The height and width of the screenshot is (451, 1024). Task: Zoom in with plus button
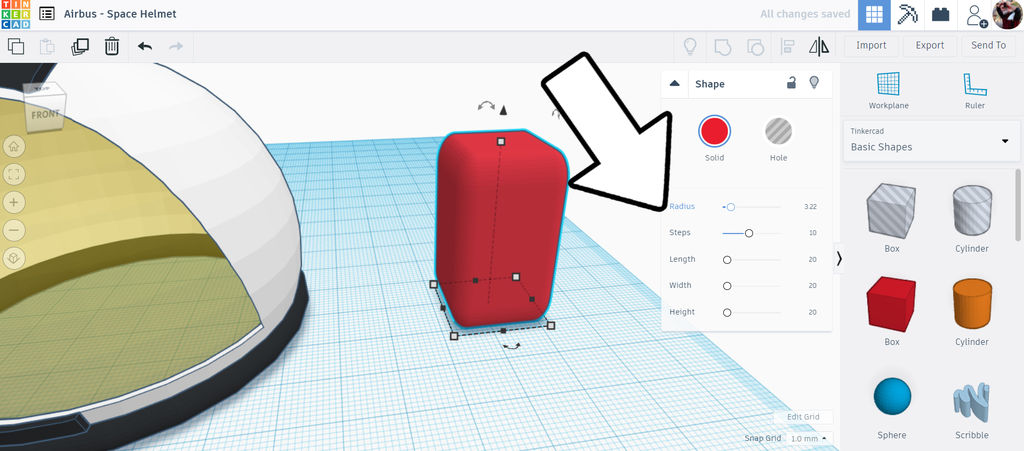point(14,202)
